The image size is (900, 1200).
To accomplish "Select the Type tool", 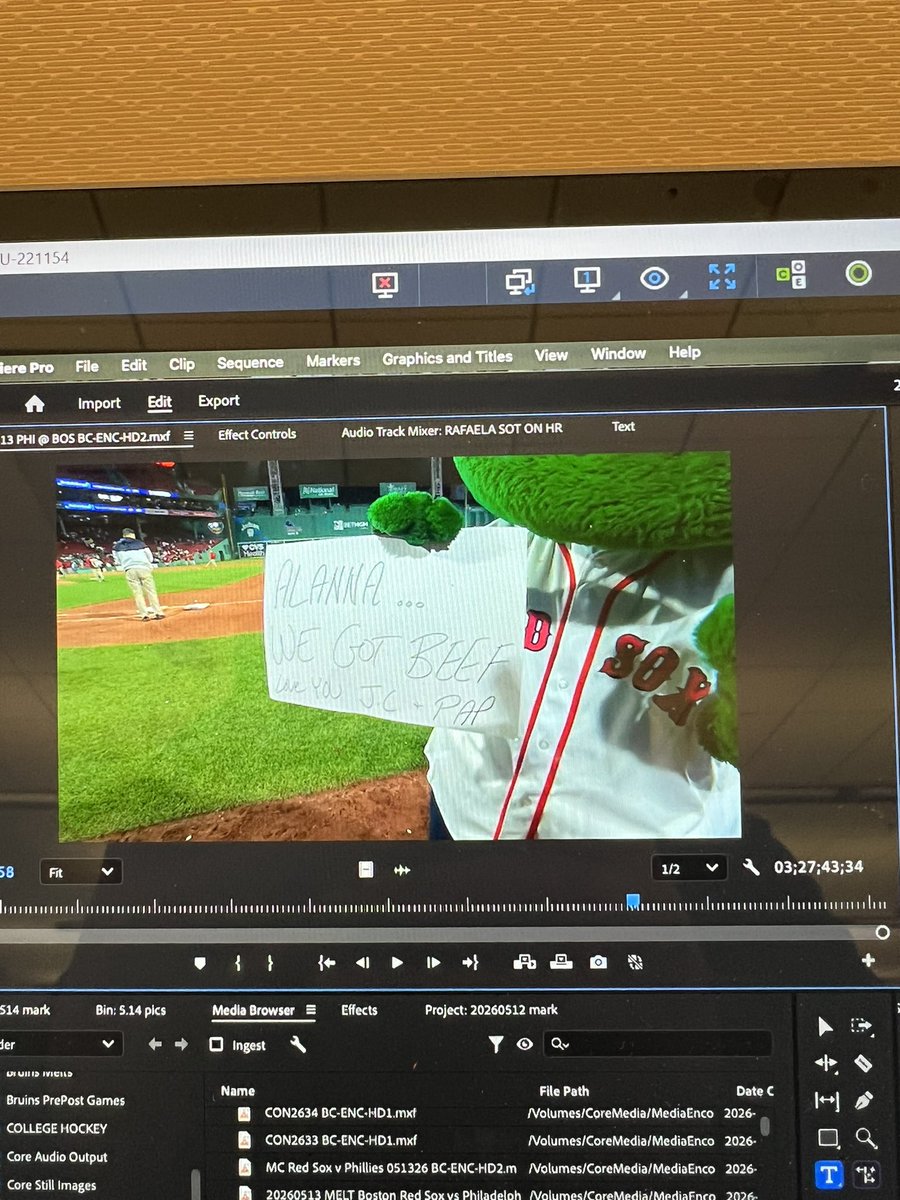I will (827, 1176).
